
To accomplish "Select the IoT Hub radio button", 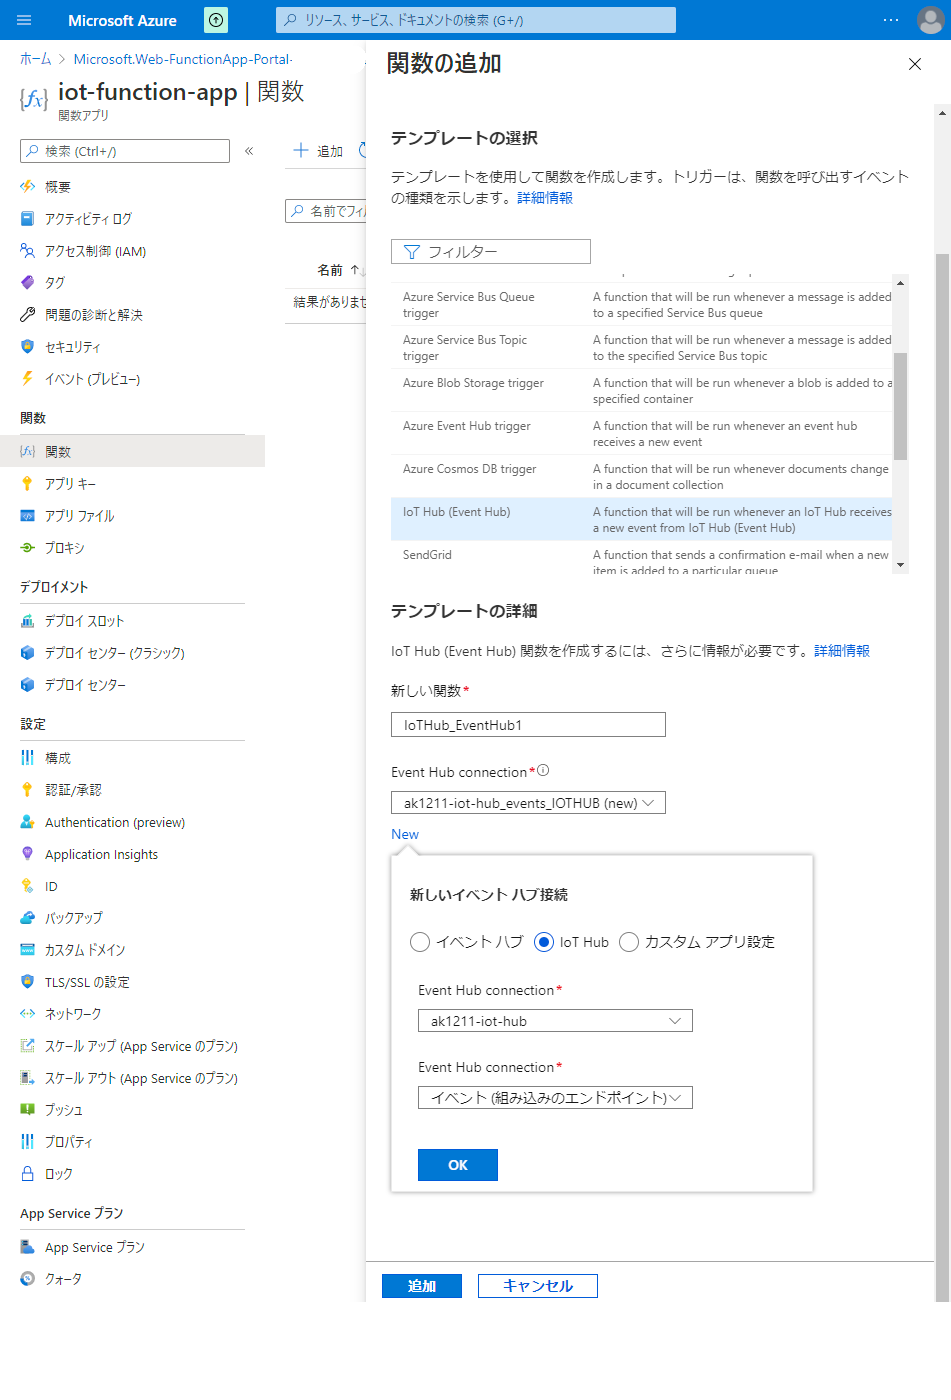I will (544, 942).
